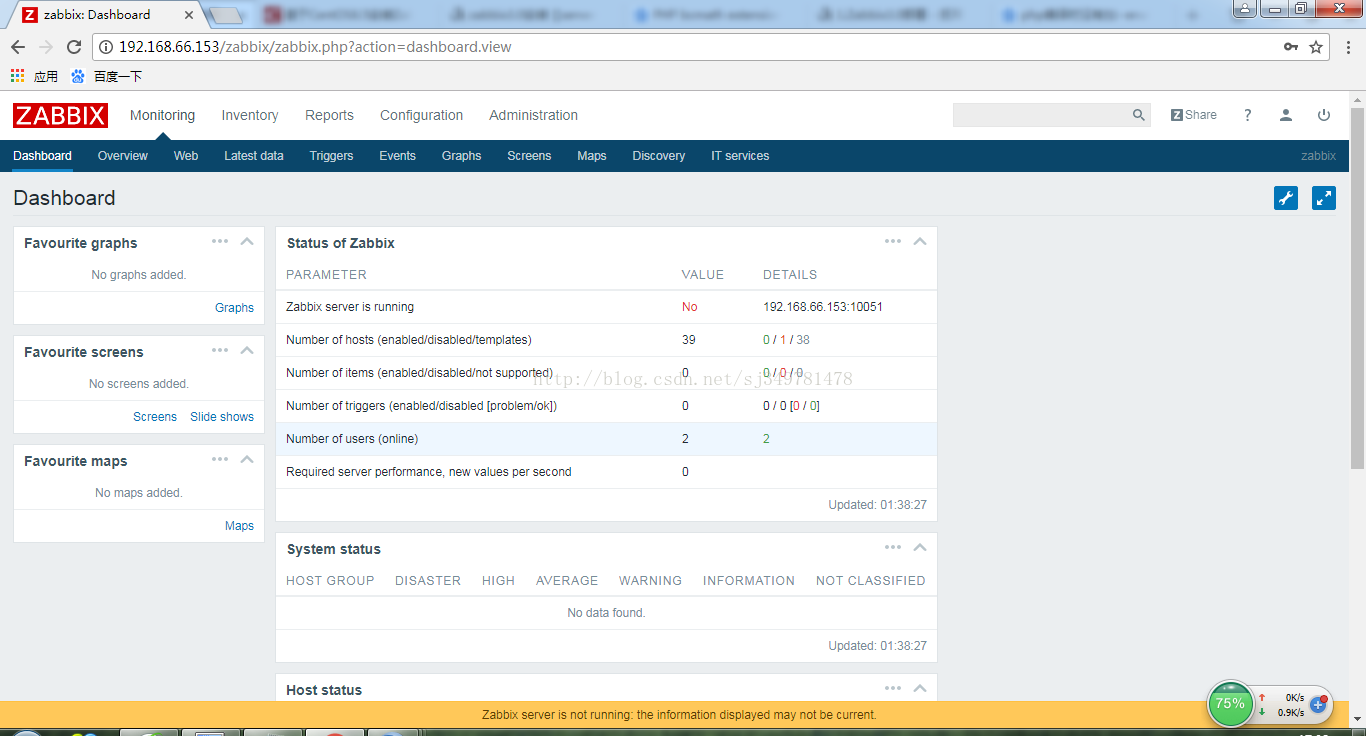Image resolution: width=1366 pixels, height=736 pixels.
Task: Go to Web submenu
Action: click(186, 156)
